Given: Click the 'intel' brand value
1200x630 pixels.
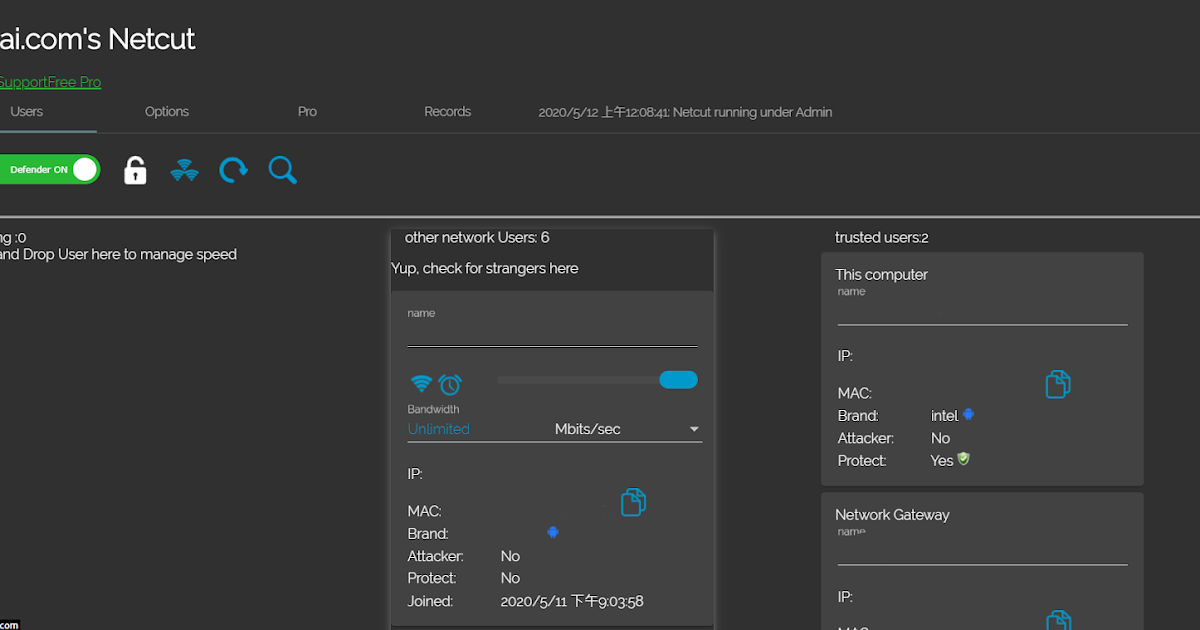Looking at the screenshot, I should 944,416.
